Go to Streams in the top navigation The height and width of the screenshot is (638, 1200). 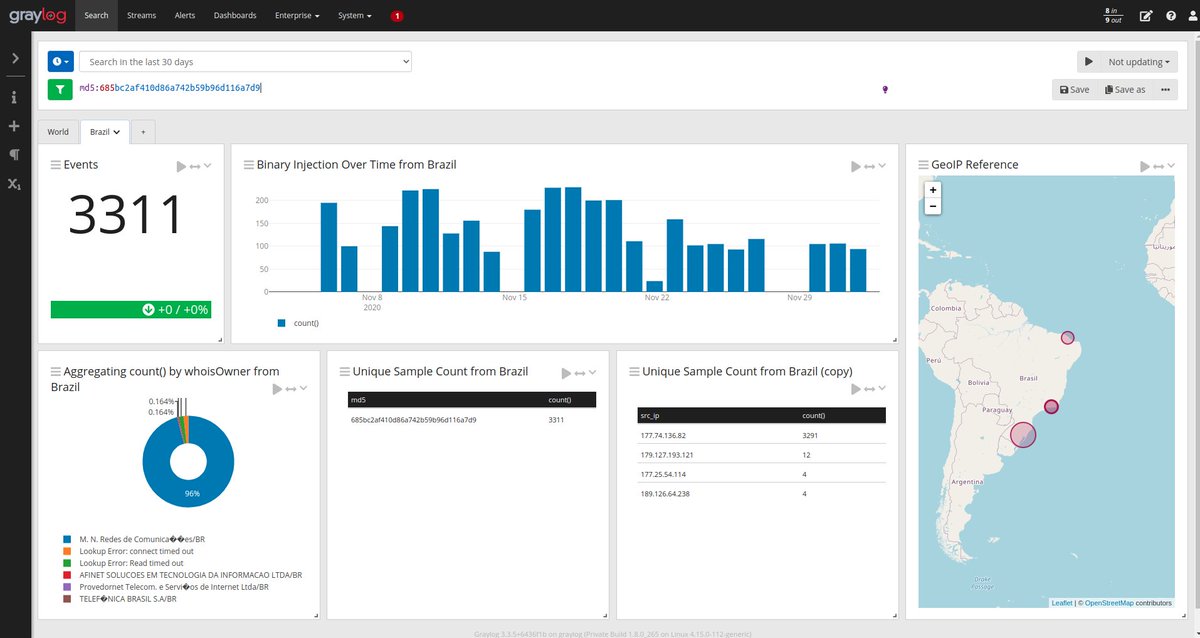click(x=142, y=16)
